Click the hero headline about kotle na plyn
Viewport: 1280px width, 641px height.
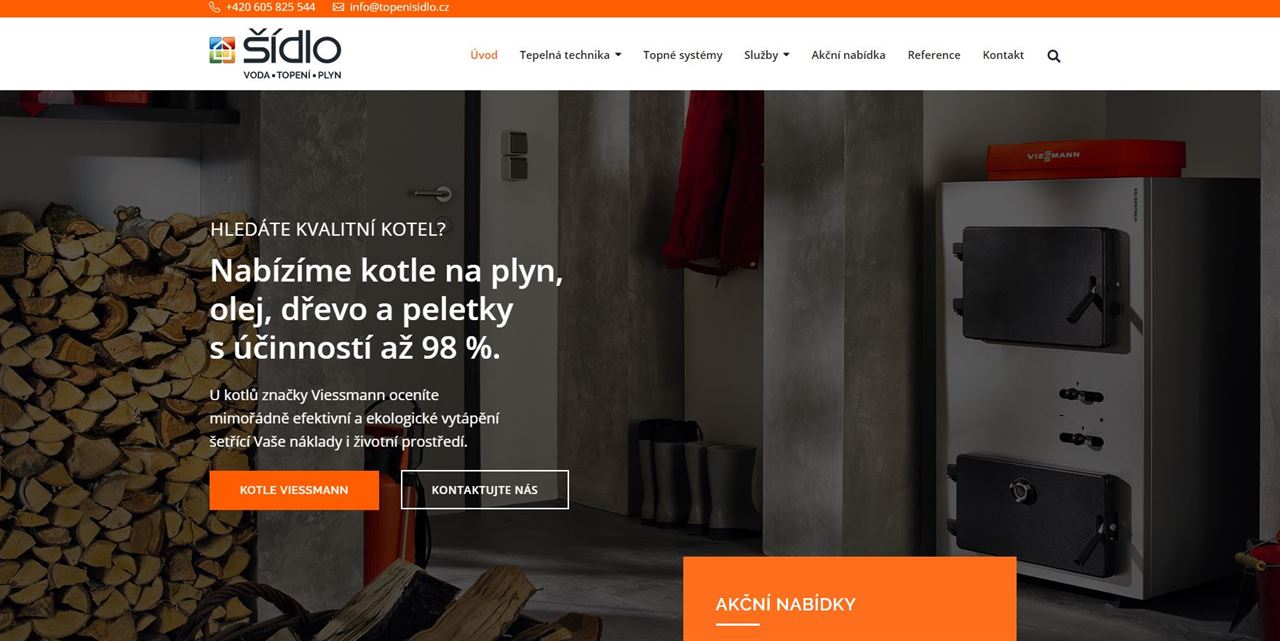pyautogui.click(x=386, y=310)
